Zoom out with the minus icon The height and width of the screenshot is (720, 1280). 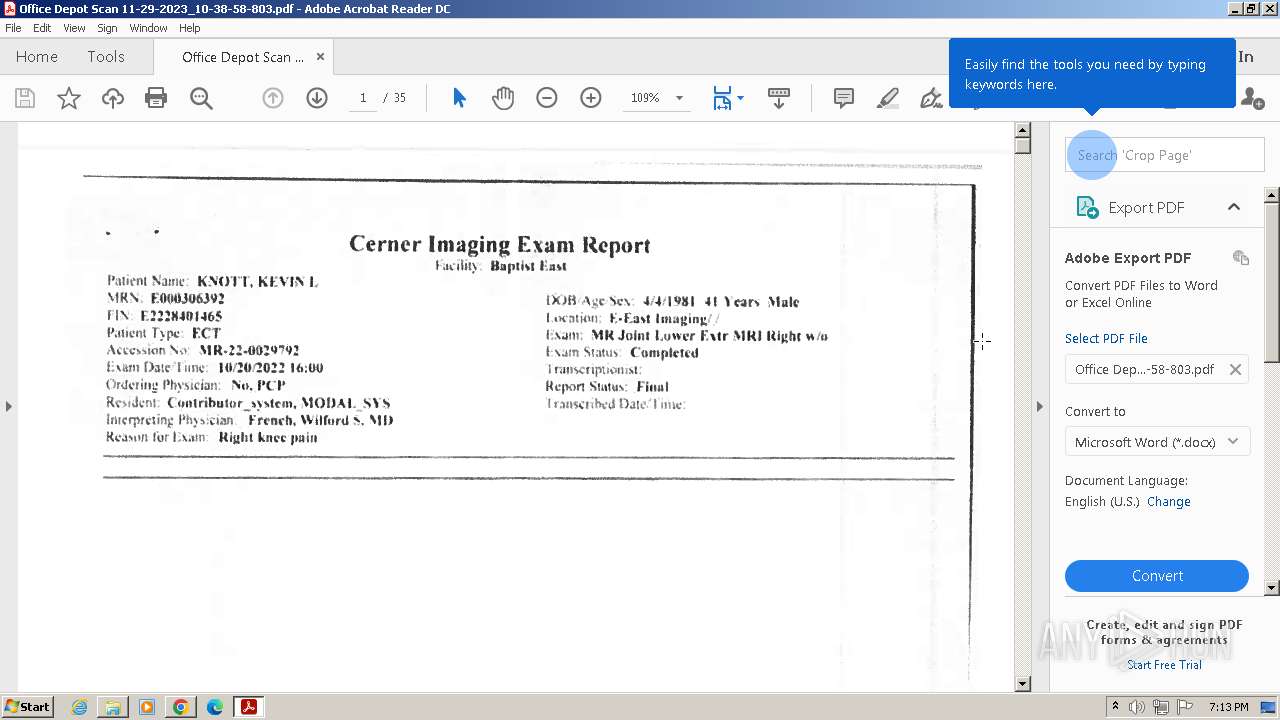[547, 98]
